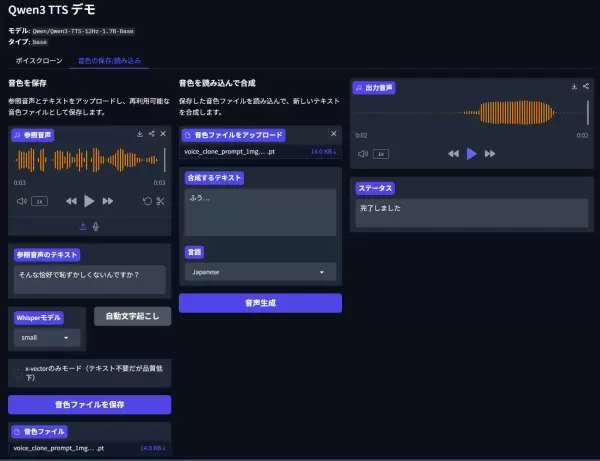Remove the uploaded voice file
The width and height of the screenshot is (600, 461).
coord(334,134)
